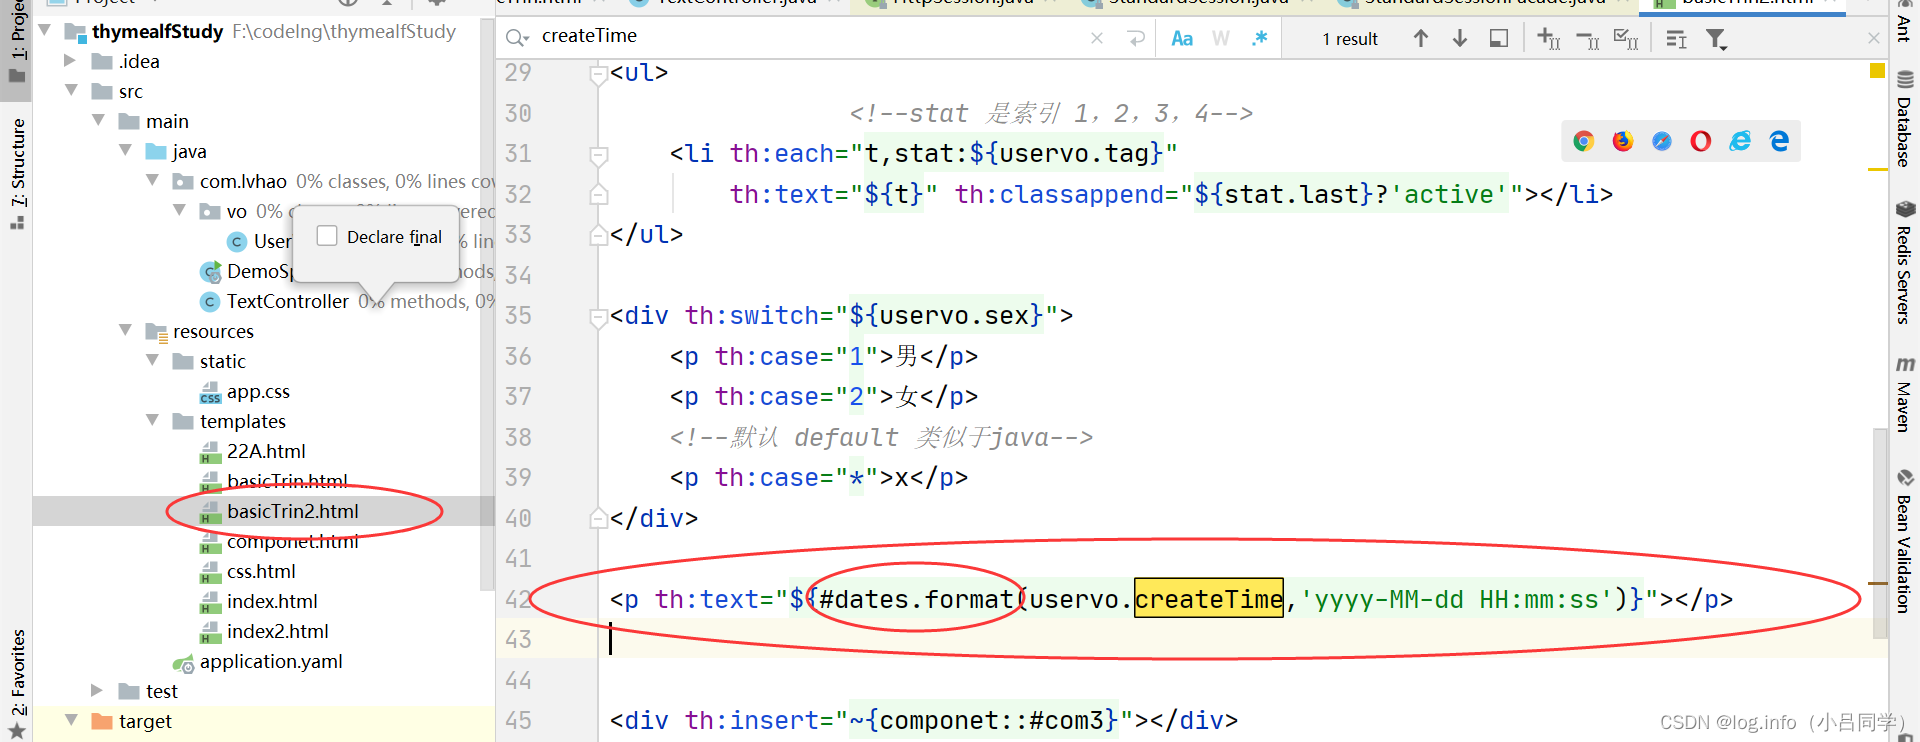Click the '1 result' search count
The height and width of the screenshot is (742, 1920).
click(x=1350, y=39)
